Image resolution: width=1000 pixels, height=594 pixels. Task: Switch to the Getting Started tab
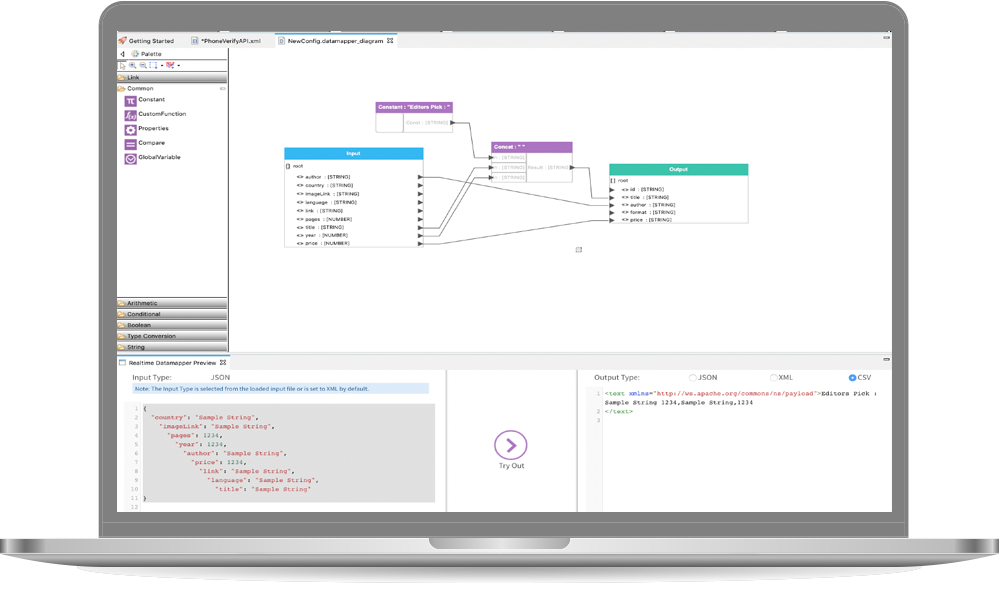pyautogui.click(x=146, y=41)
